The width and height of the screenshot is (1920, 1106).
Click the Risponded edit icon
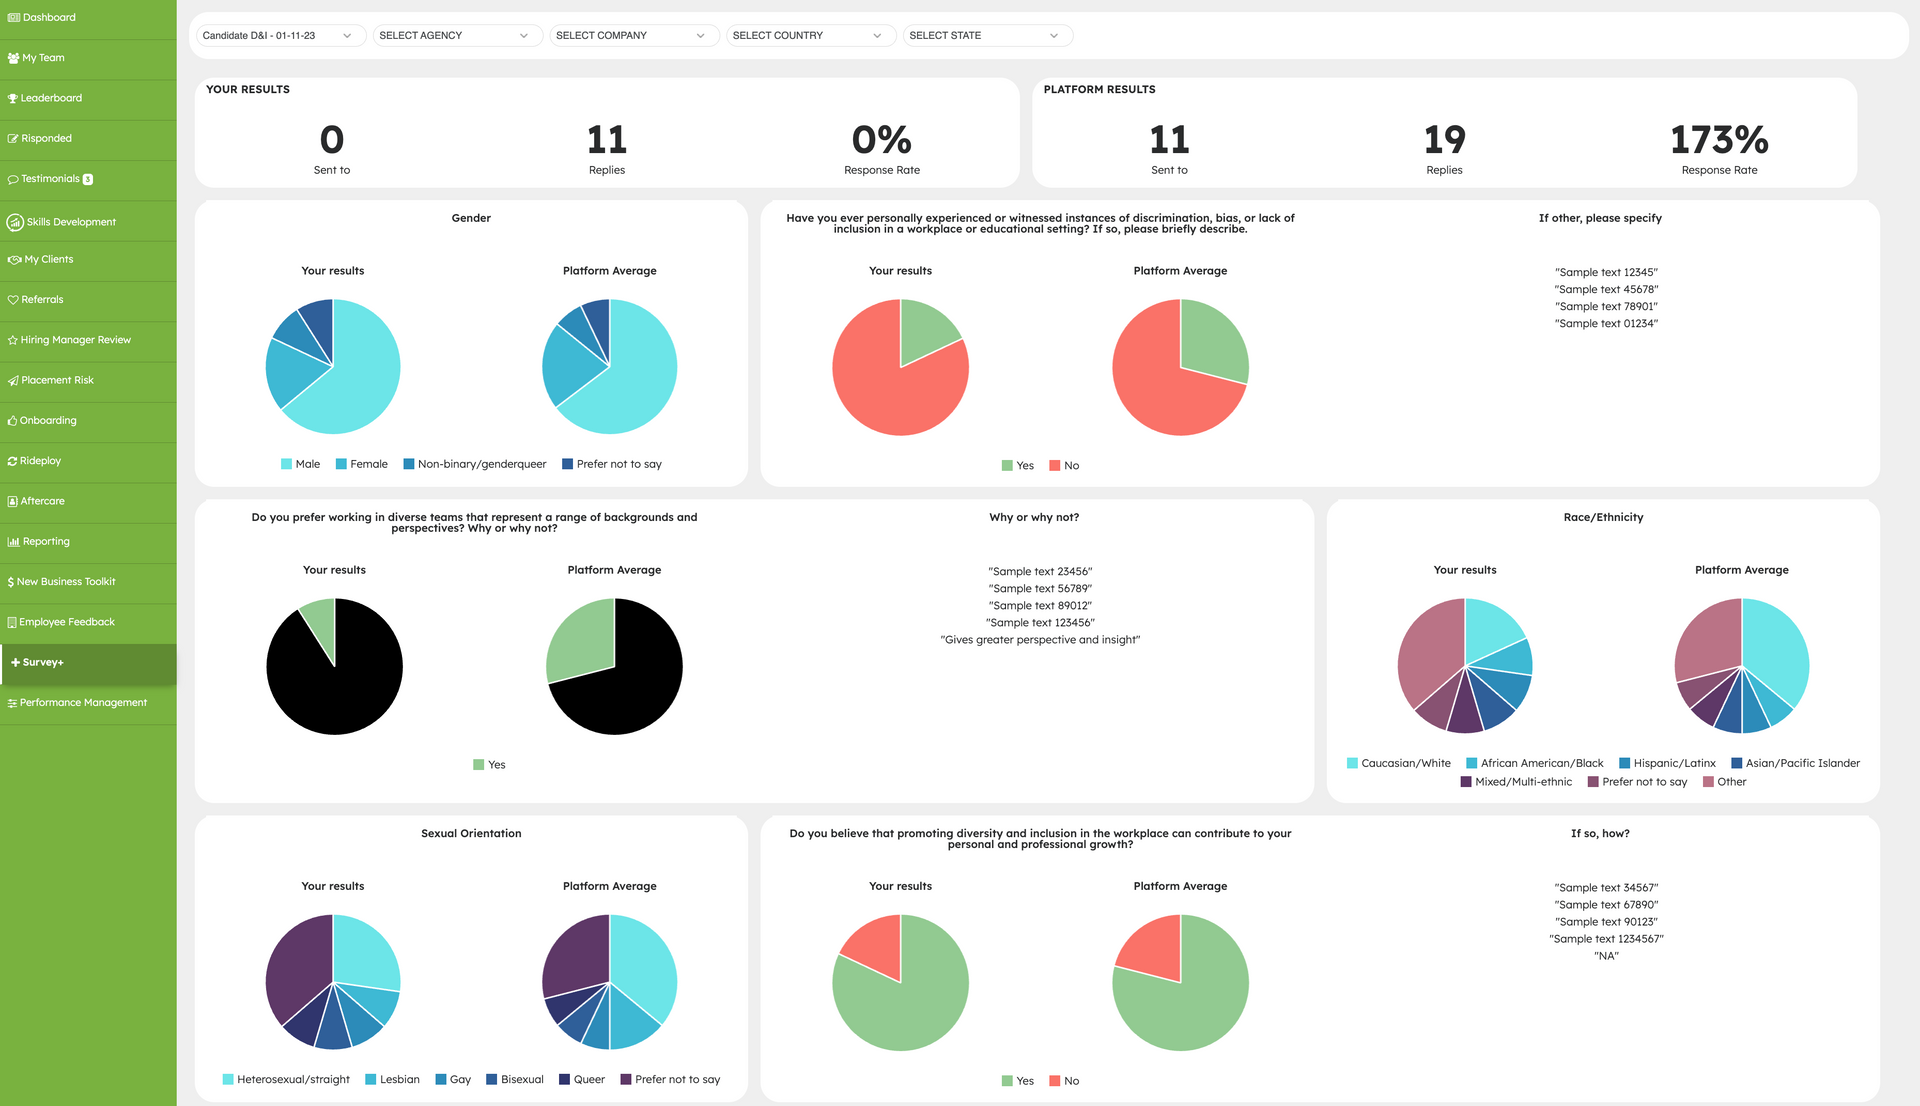pos(13,139)
